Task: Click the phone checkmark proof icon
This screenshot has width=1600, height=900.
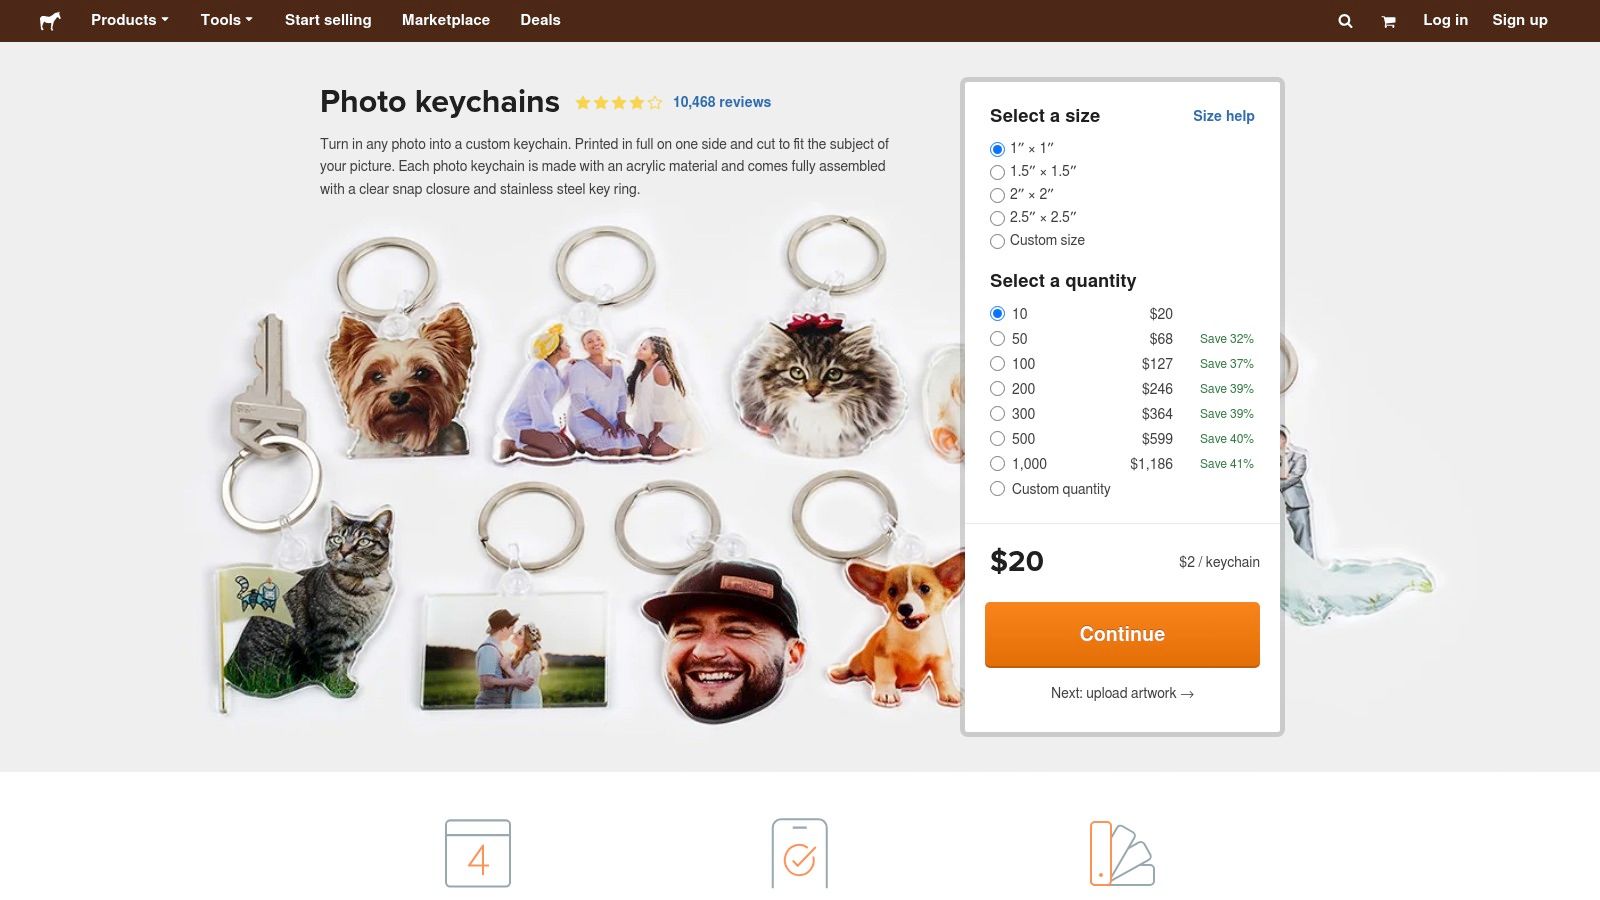Action: click(x=799, y=853)
